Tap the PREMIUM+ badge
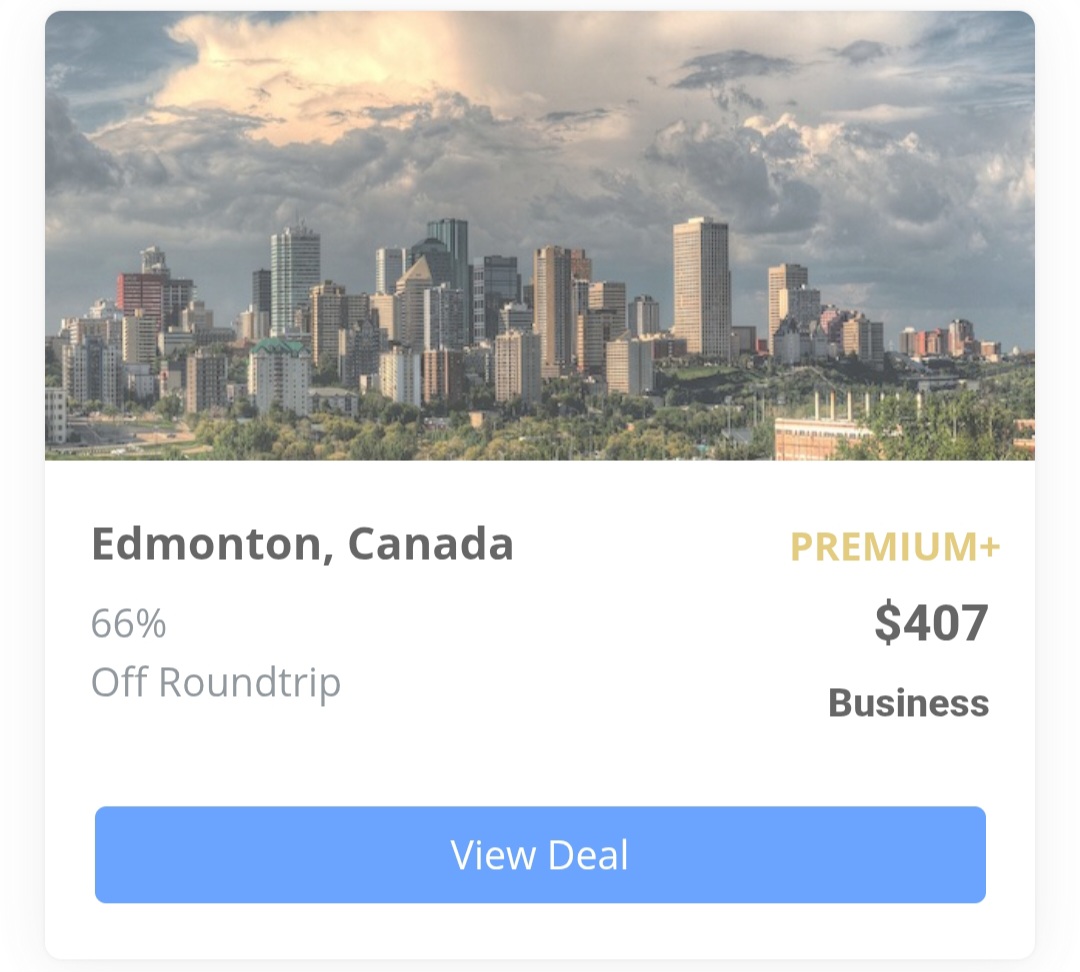 click(x=895, y=547)
